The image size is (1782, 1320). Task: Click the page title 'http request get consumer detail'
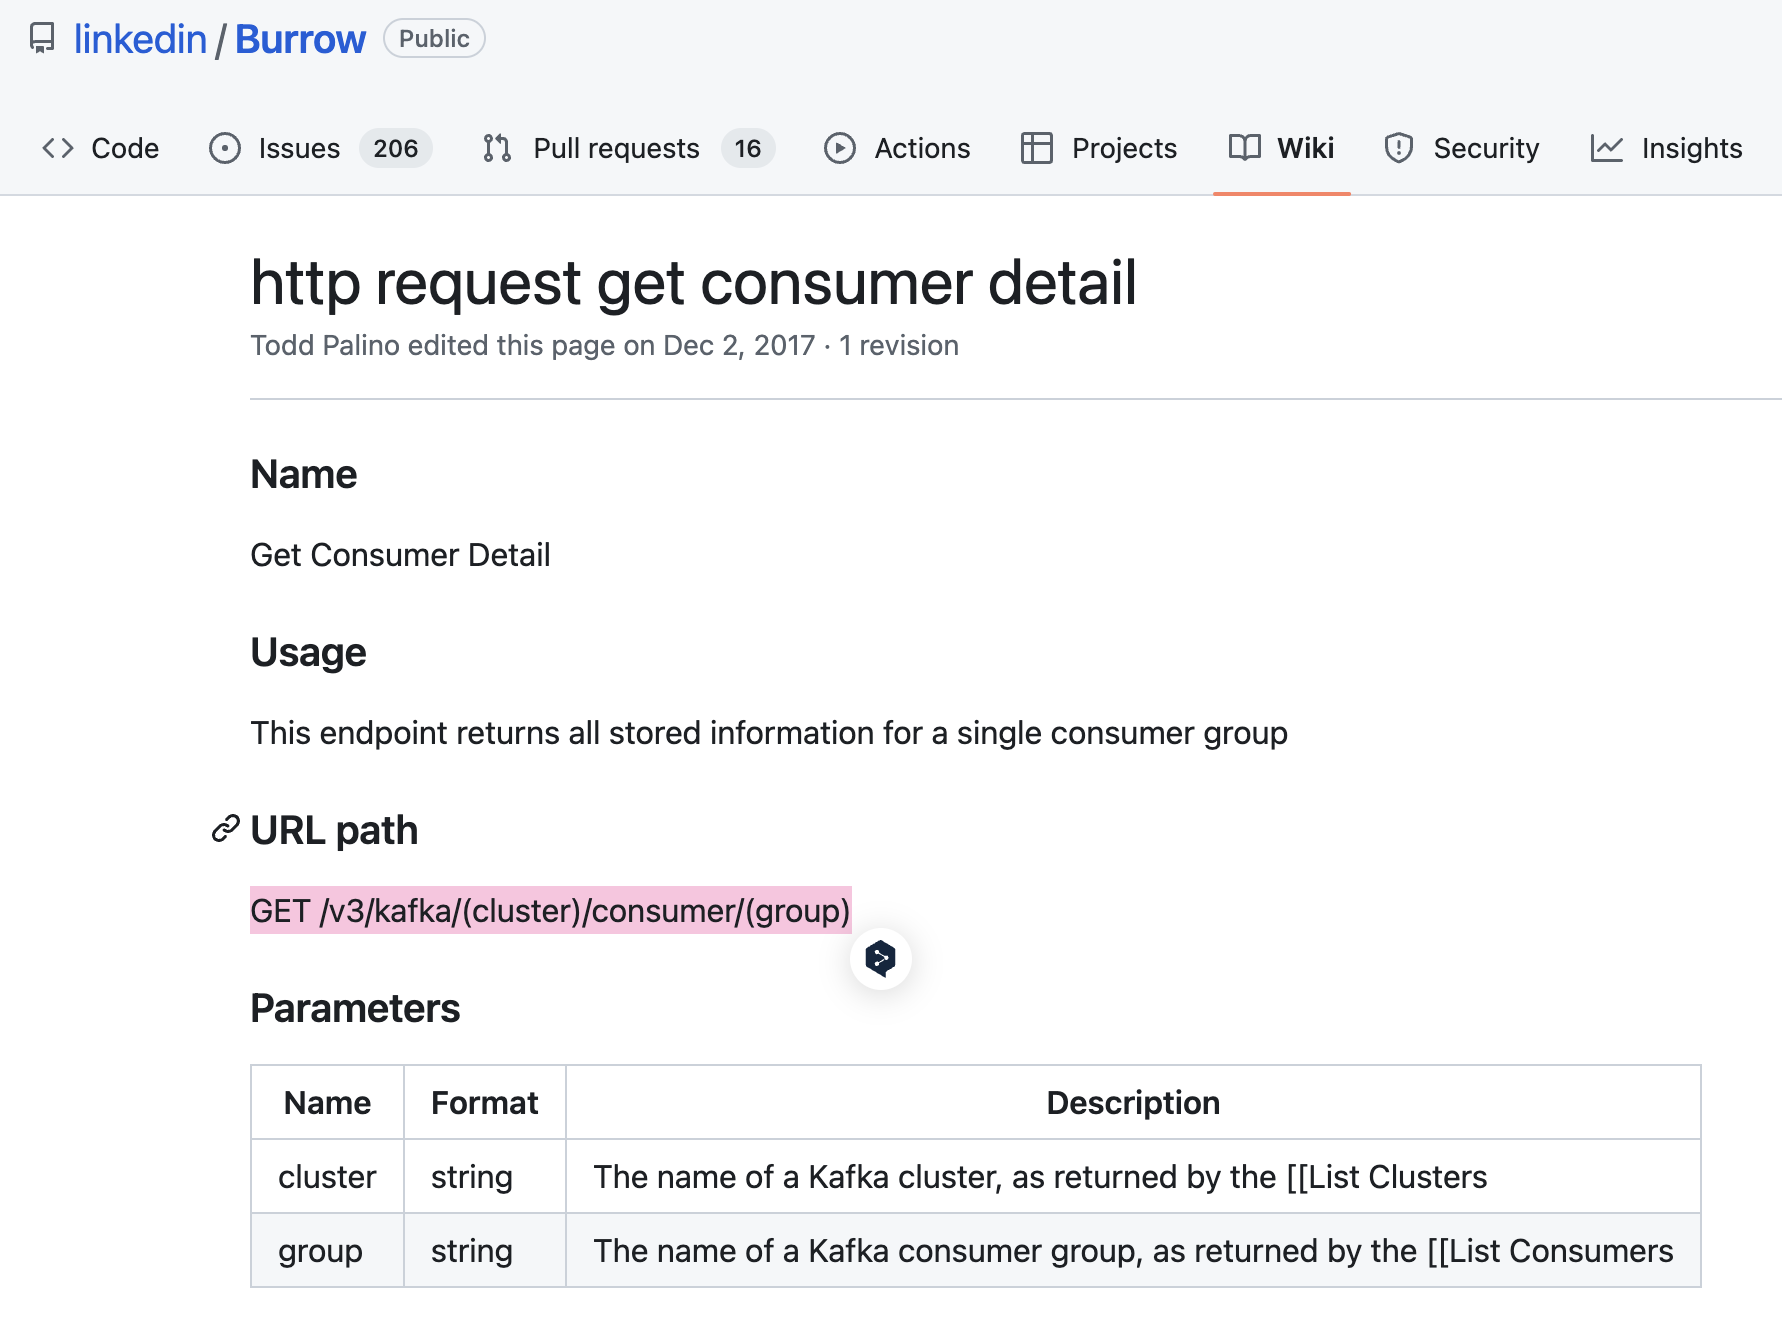click(693, 282)
